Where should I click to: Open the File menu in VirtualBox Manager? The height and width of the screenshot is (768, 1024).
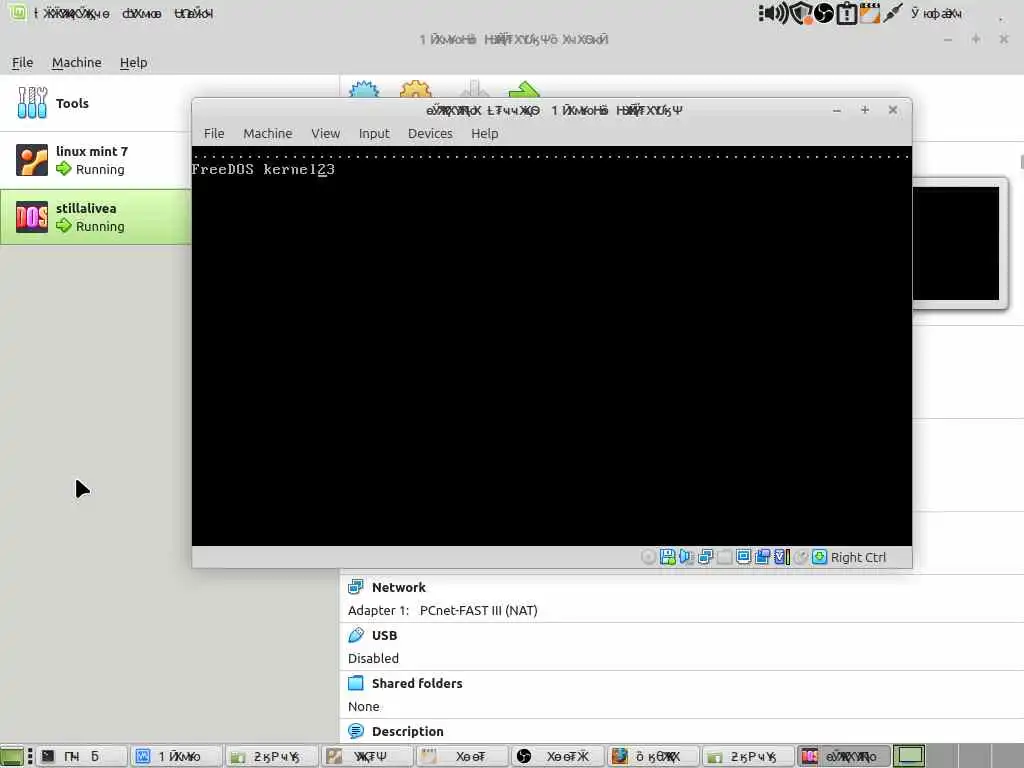point(22,63)
